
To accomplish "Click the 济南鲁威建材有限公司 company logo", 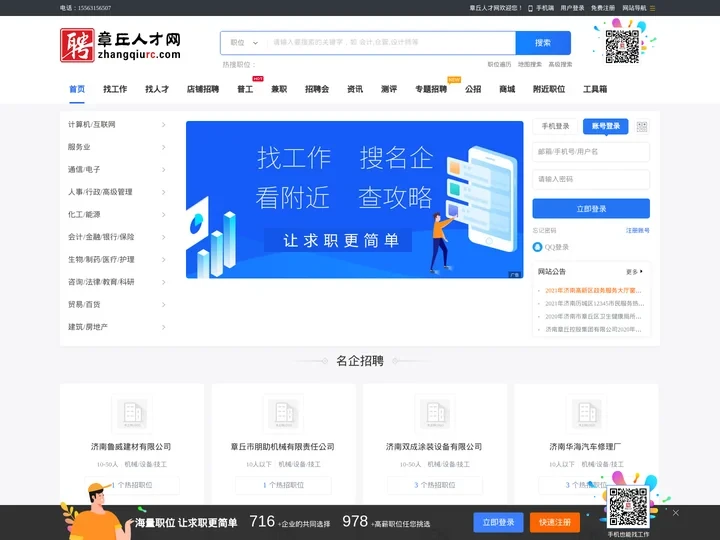I will (132, 413).
